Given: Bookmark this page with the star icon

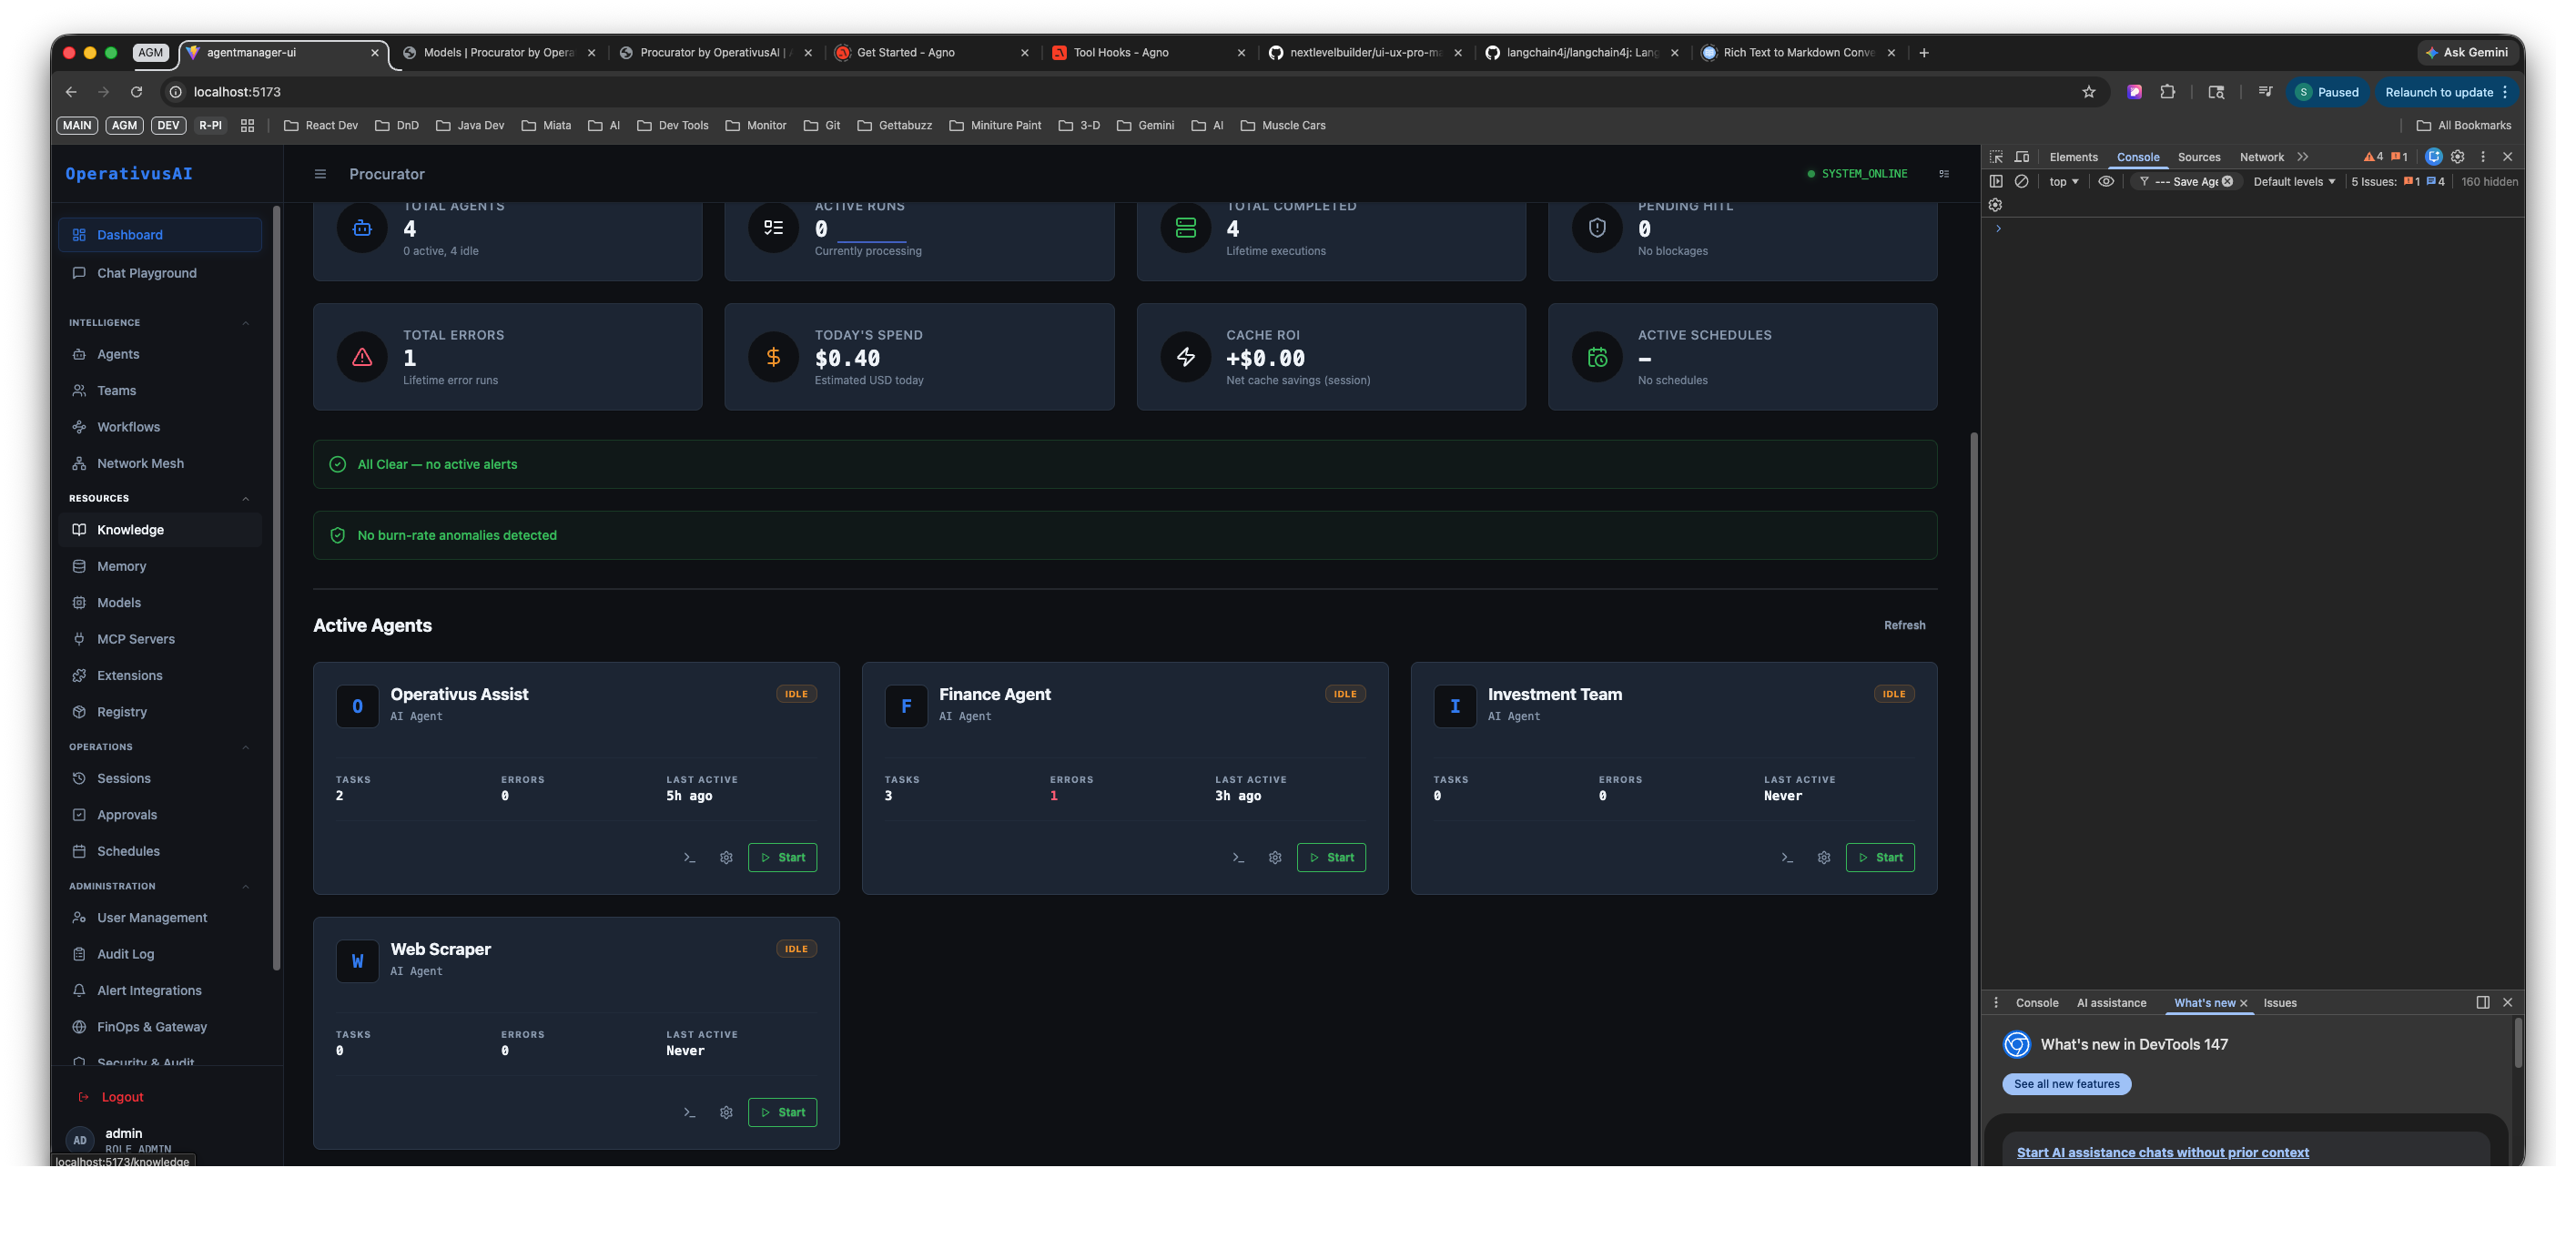Looking at the screenshot, I should pos(2089,92).
